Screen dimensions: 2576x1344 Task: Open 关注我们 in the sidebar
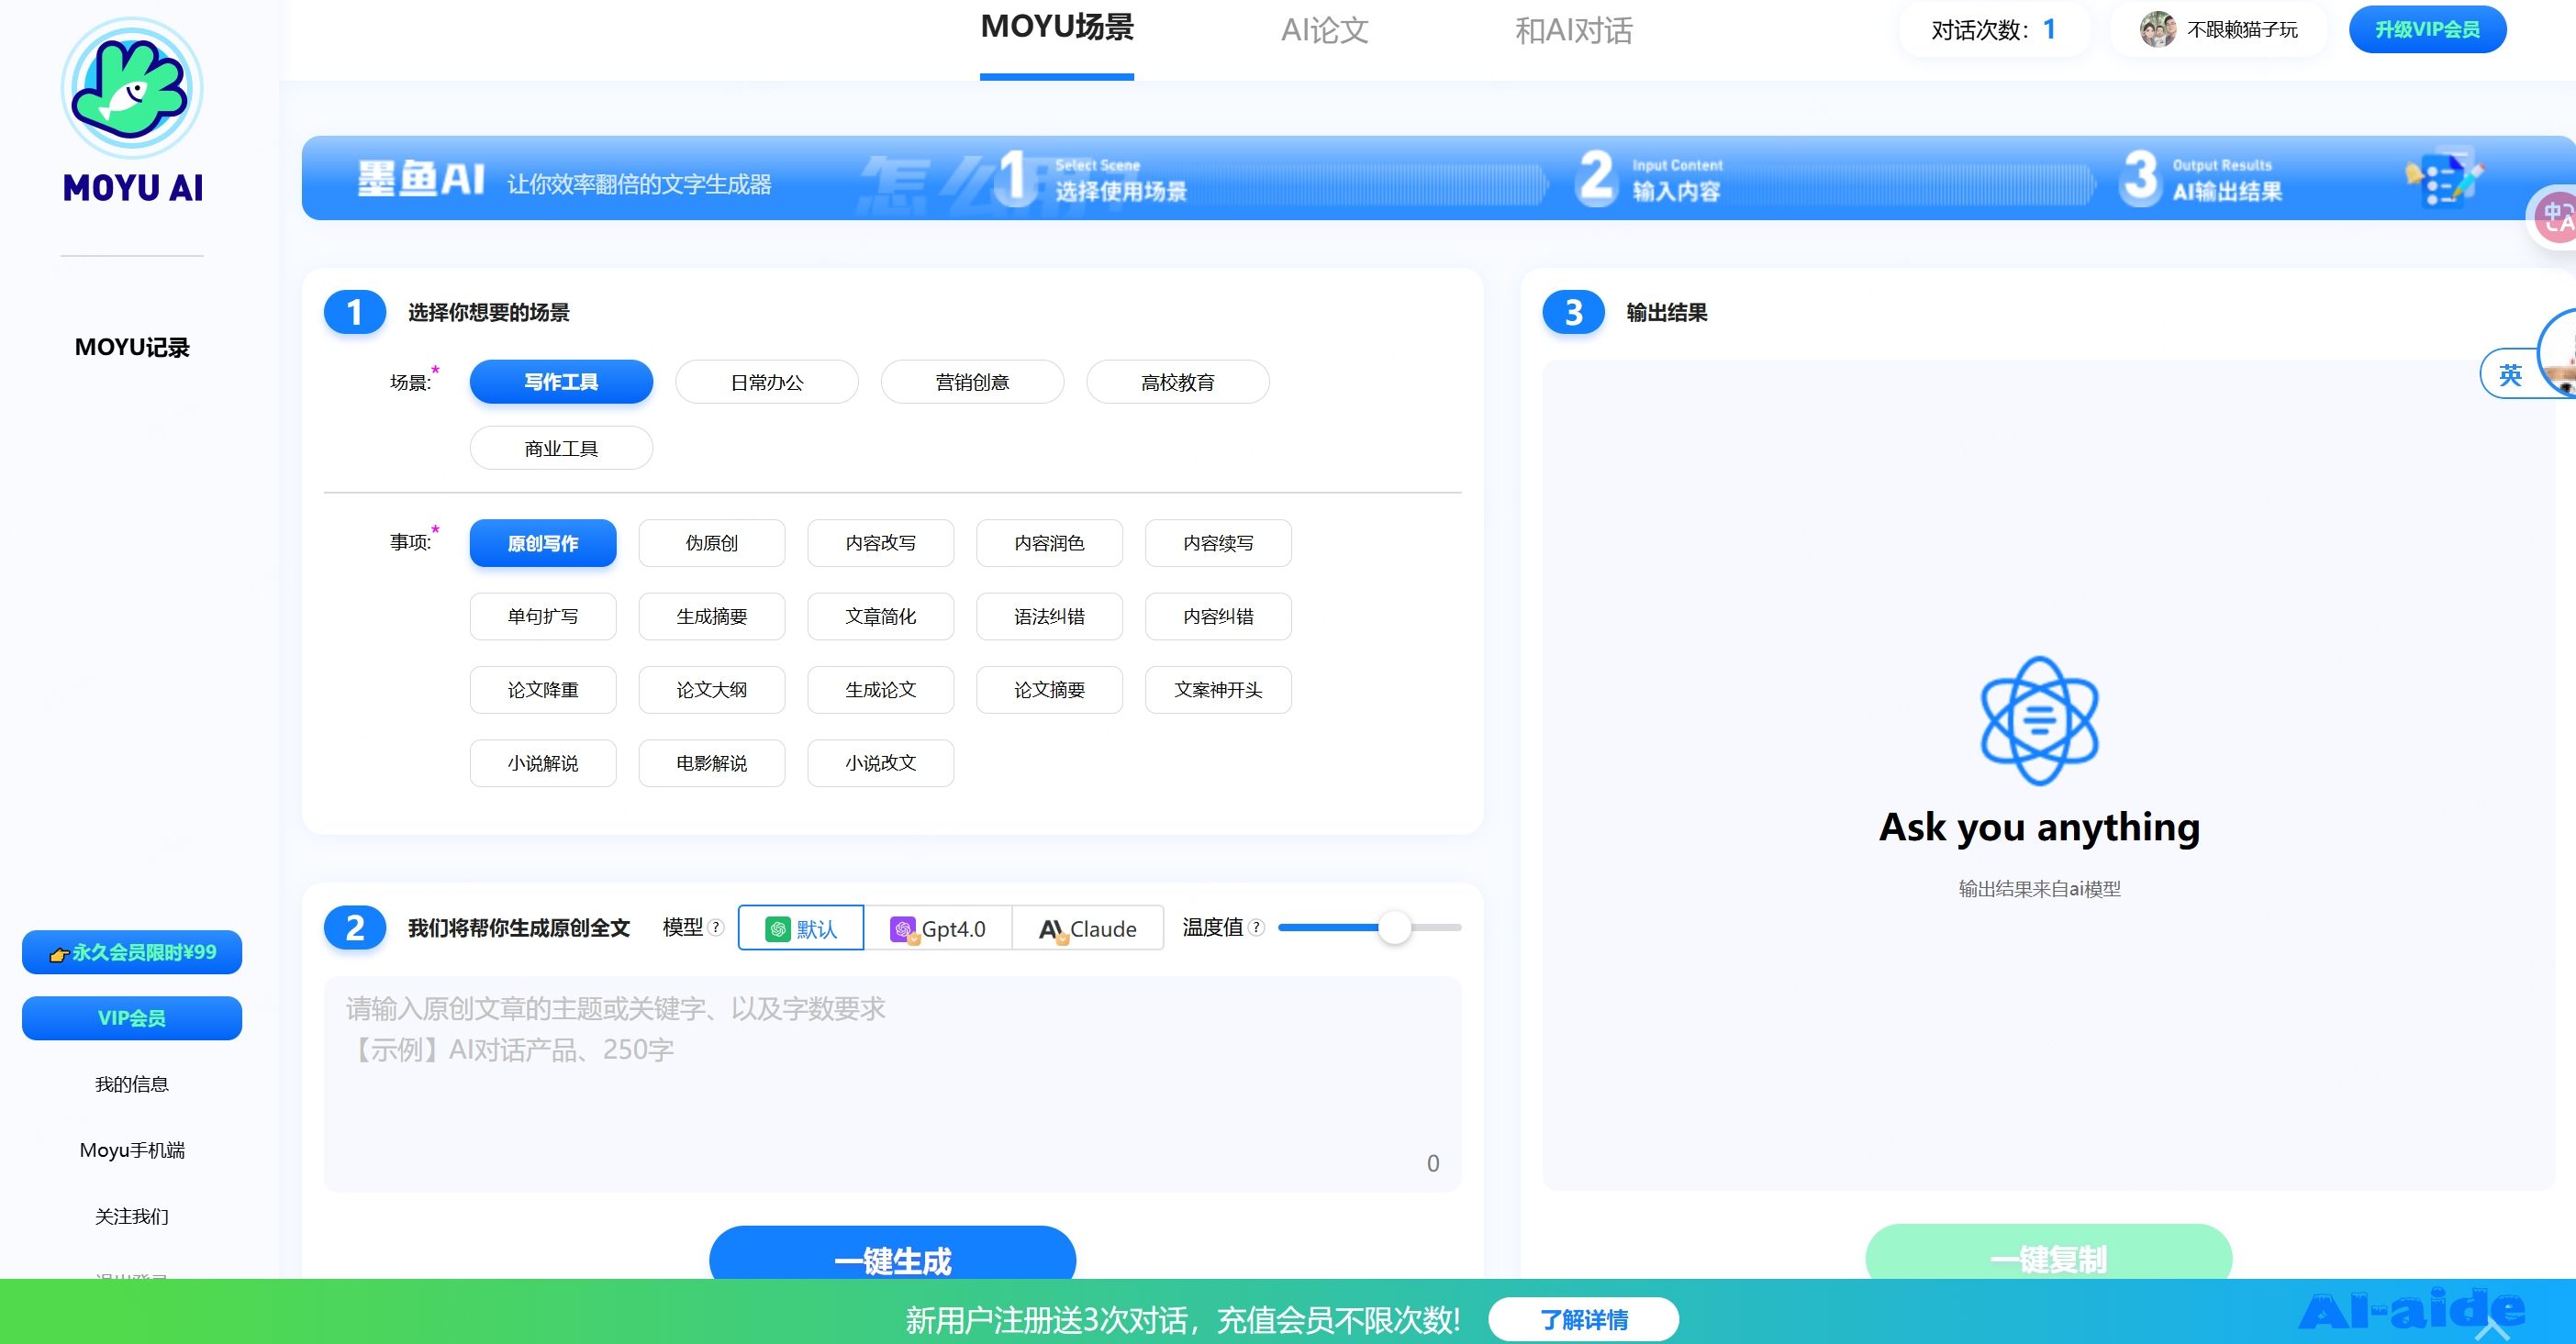tap(132, 1216)
